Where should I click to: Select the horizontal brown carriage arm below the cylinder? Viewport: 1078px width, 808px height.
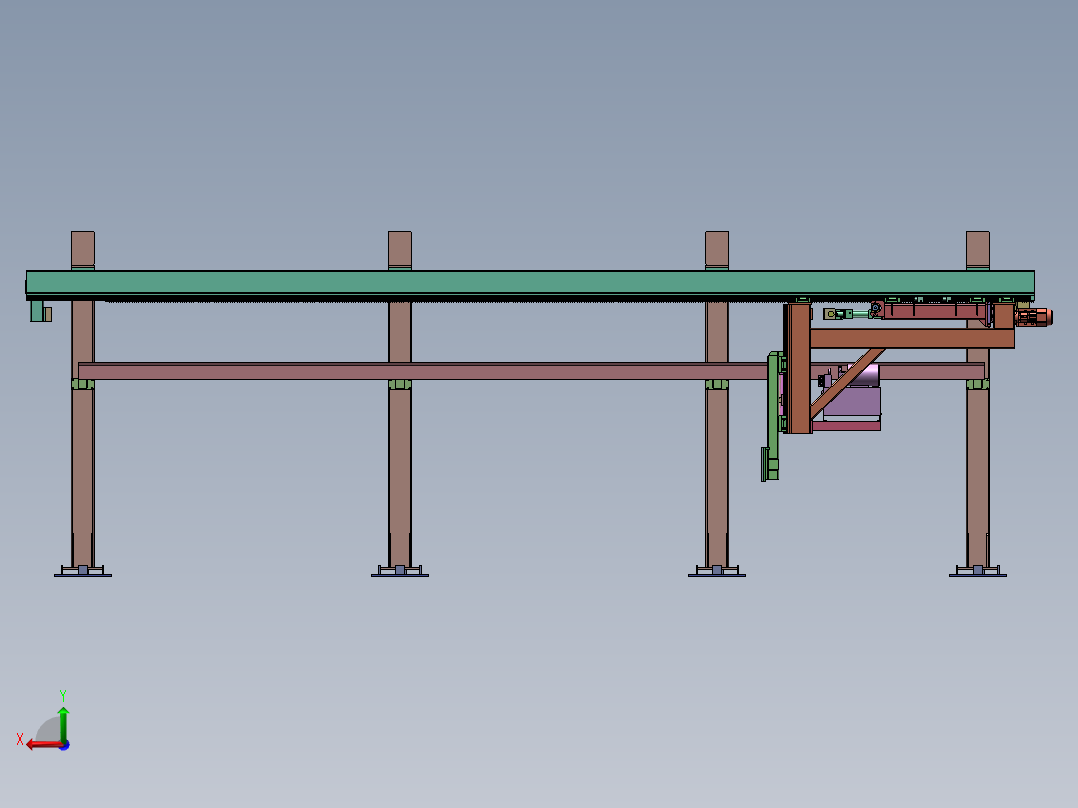[912, 338]
